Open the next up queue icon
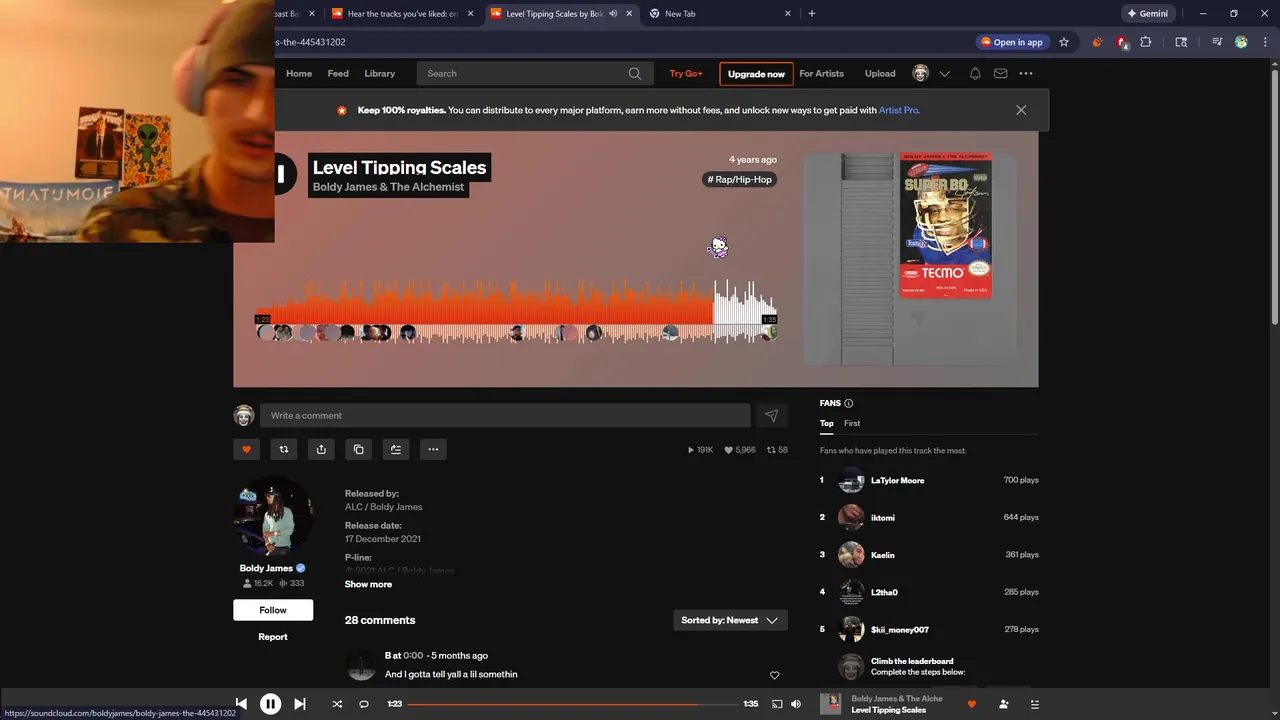This screenshot has height=720, width=1280. [1035, 704]
